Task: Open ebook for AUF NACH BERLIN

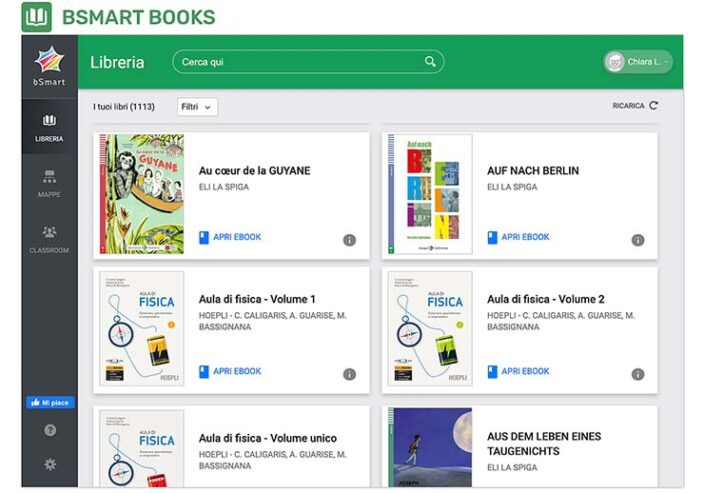Action: [518, 237]
